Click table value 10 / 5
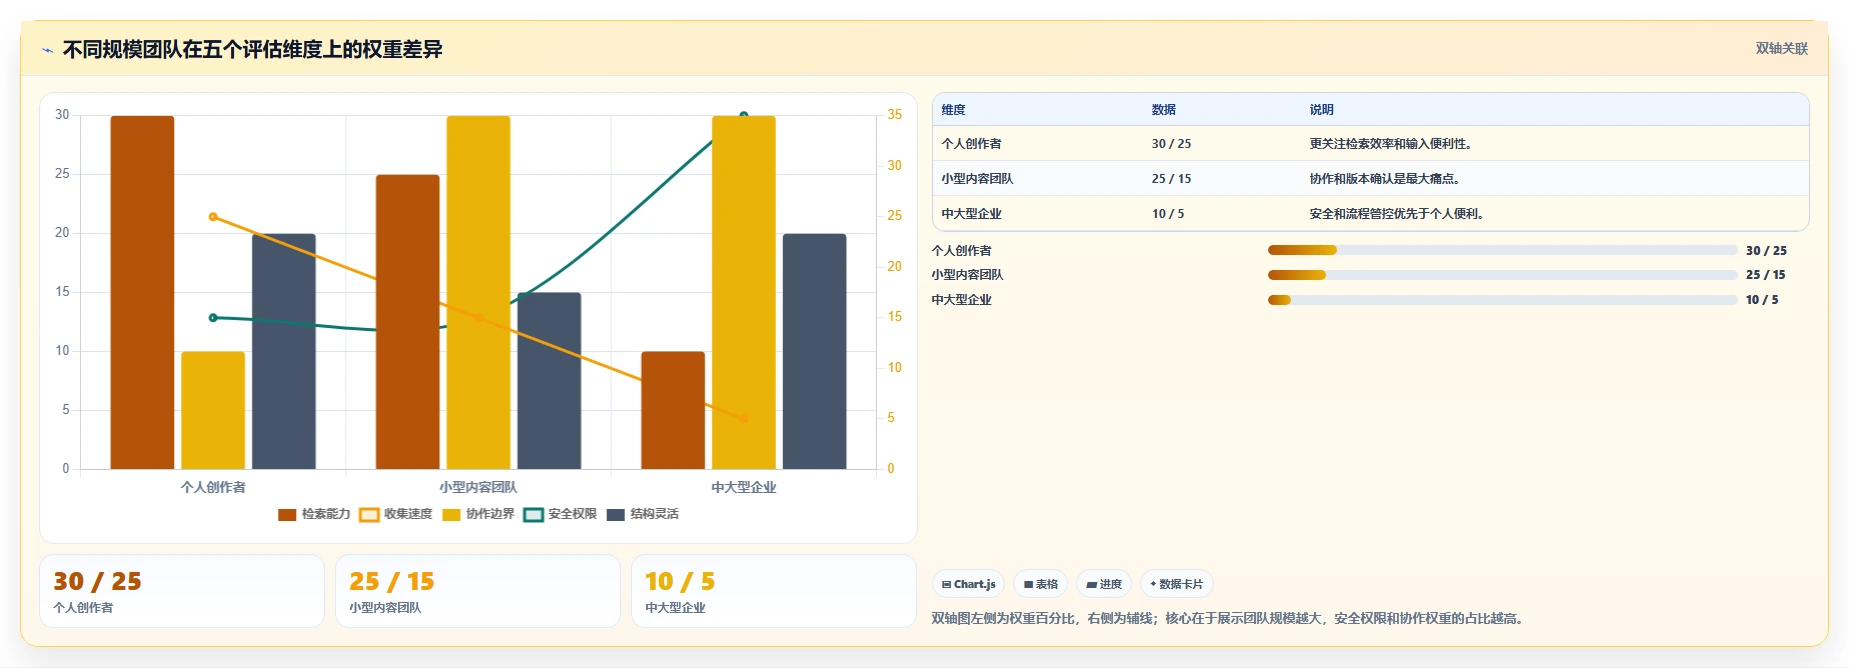The height and width of the screenshot is (668, 1849). click(1168, 214)
